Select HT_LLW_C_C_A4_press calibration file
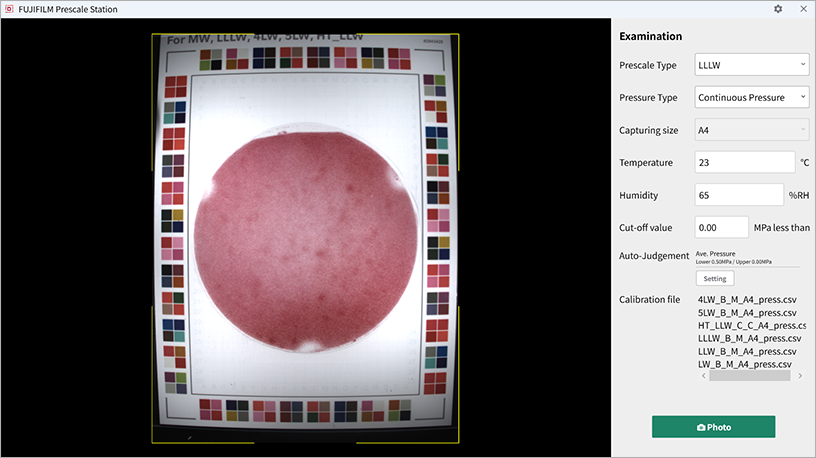The height and width of the screenshot is (458, 816). (x=751, y=326)
